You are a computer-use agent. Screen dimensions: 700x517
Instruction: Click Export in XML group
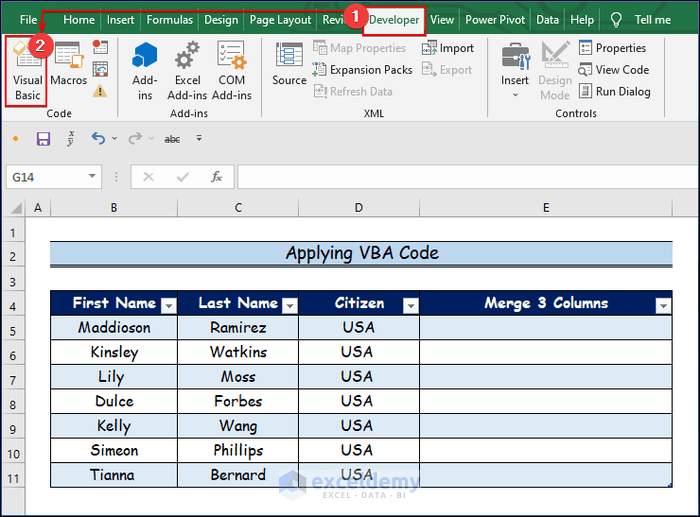click(447, 70)
